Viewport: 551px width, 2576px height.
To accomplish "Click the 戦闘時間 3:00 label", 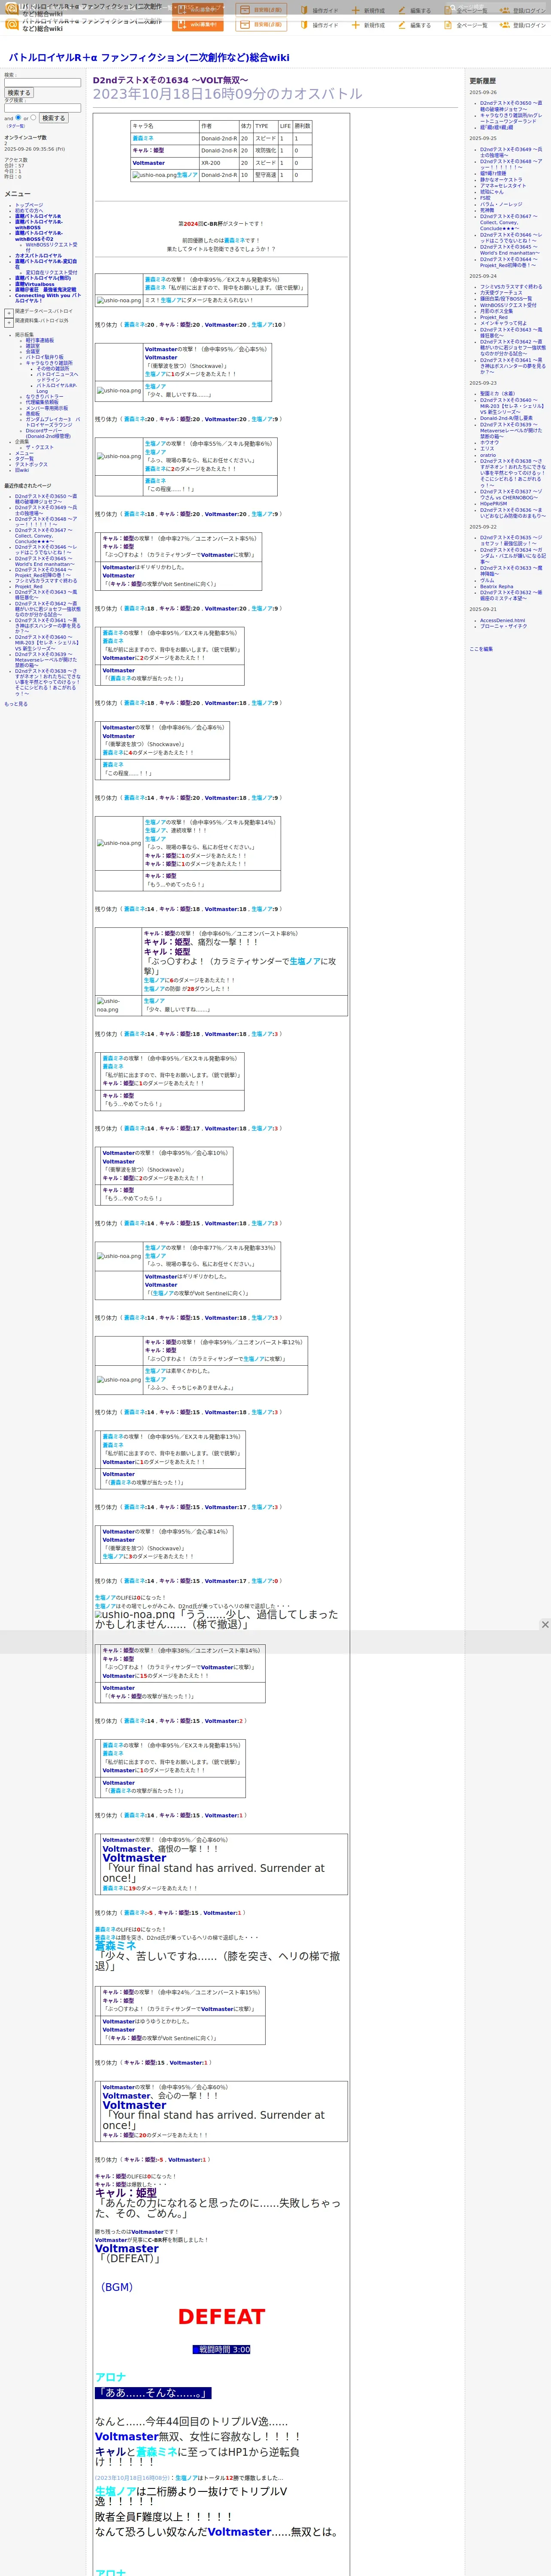I will (221, 2350).
